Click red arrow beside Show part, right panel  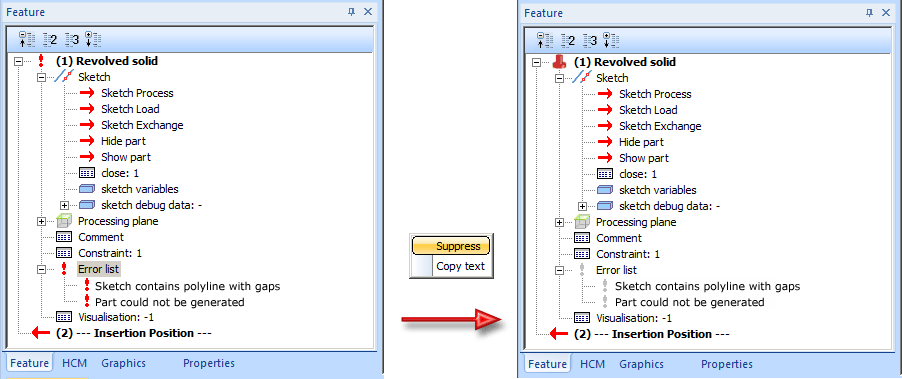click(605, 158)
